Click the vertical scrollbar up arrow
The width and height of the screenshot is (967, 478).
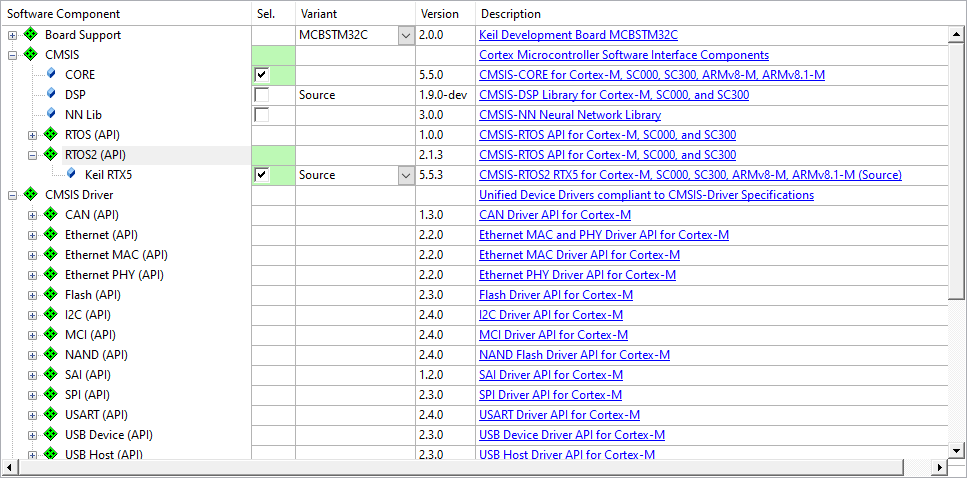coord(957,36)
